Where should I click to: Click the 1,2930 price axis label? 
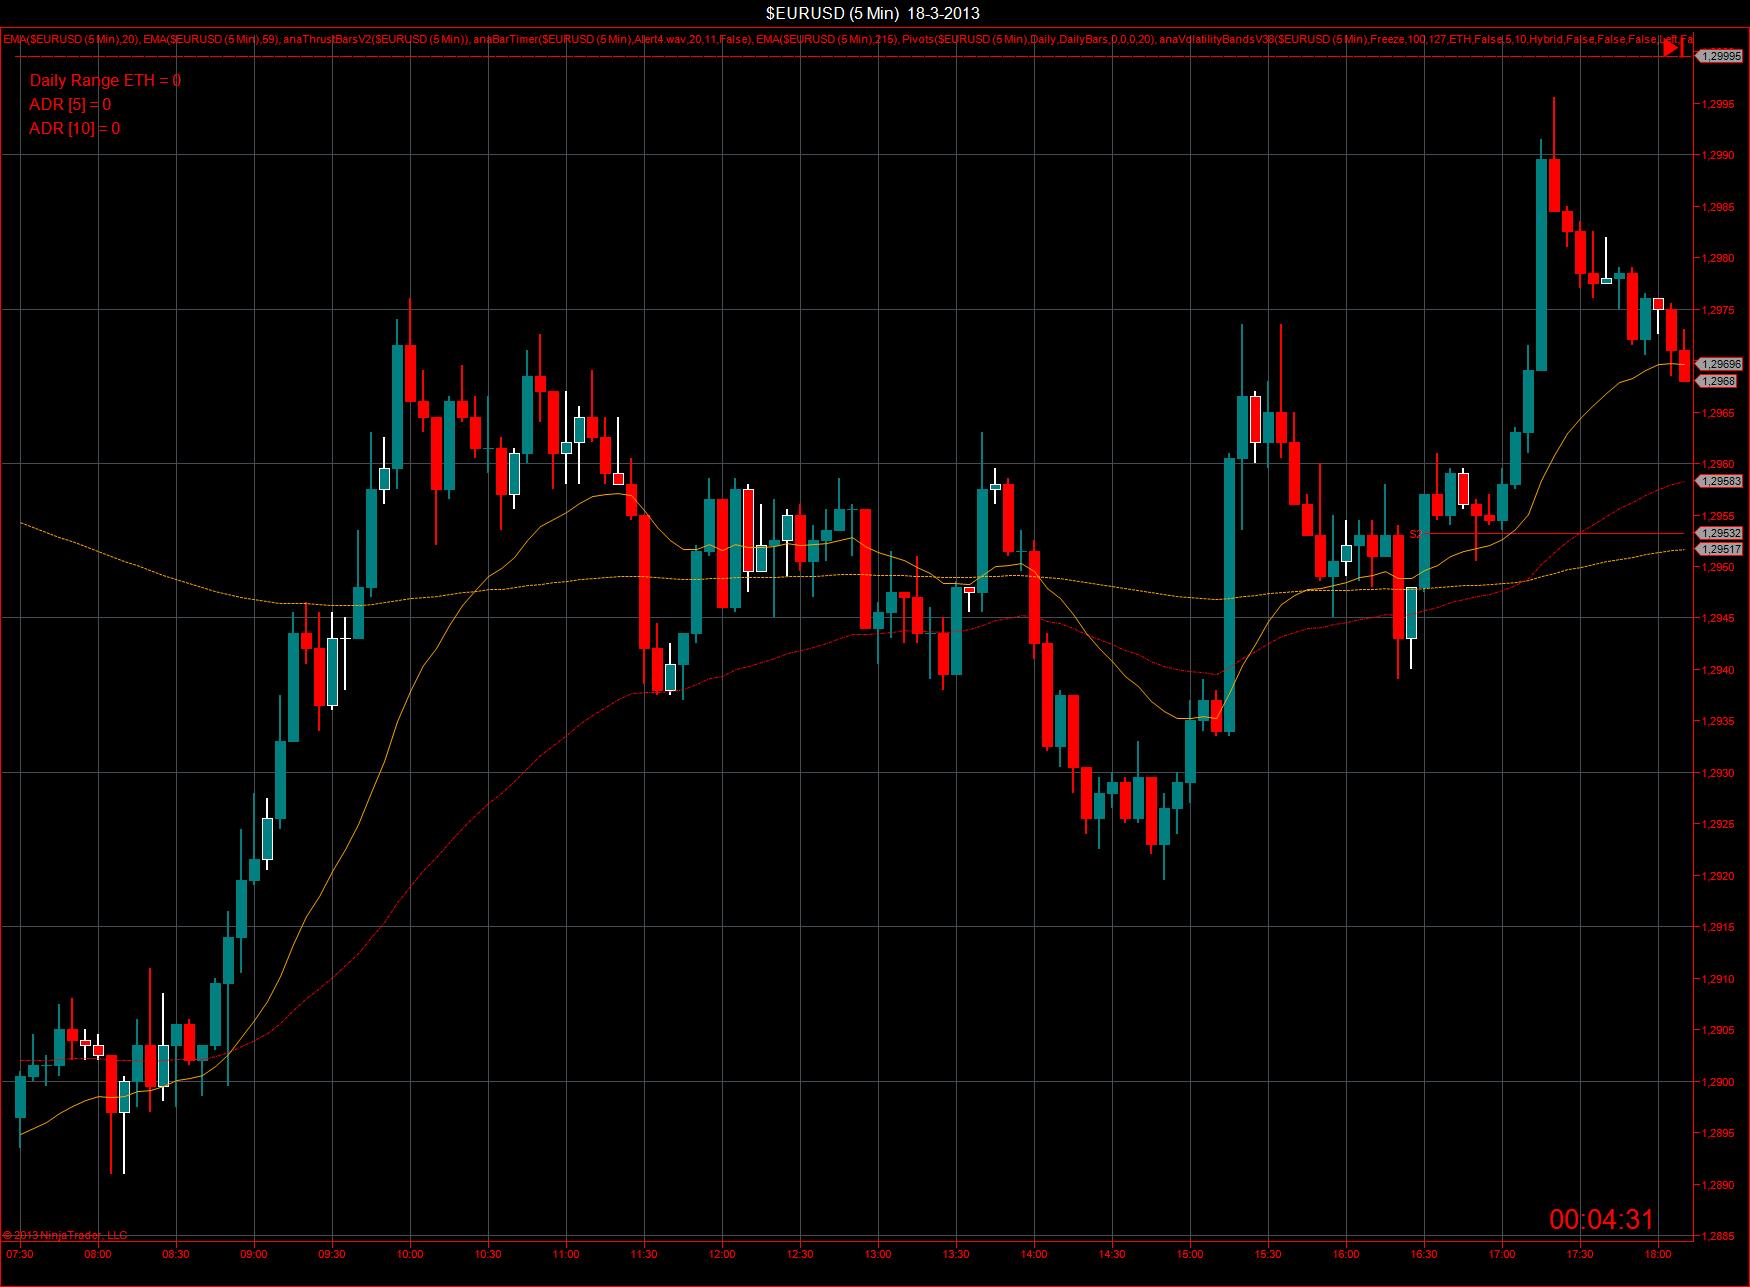tap(1719, 773)
